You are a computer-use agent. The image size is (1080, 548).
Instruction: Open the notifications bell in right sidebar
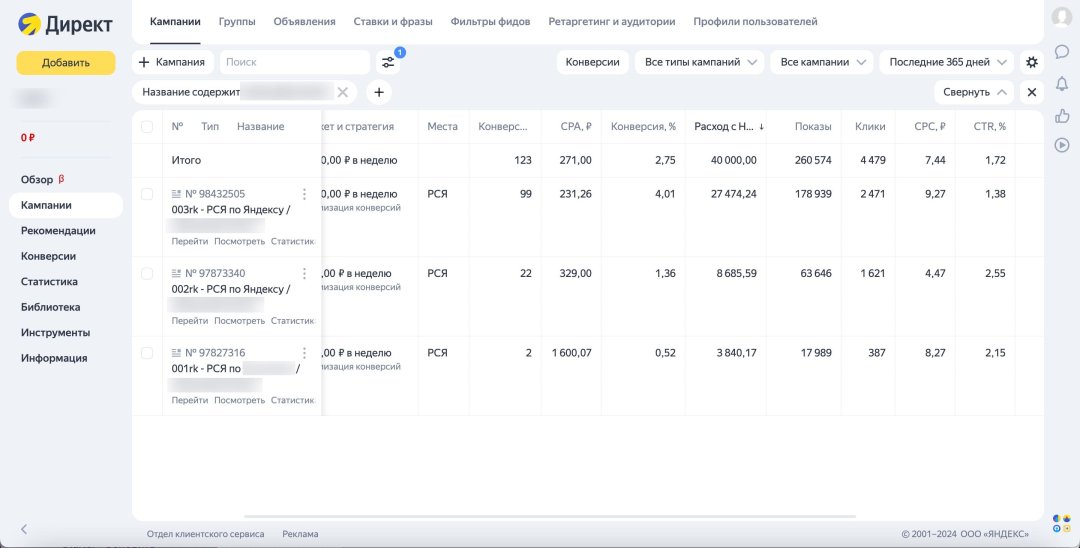(1062, 83)
